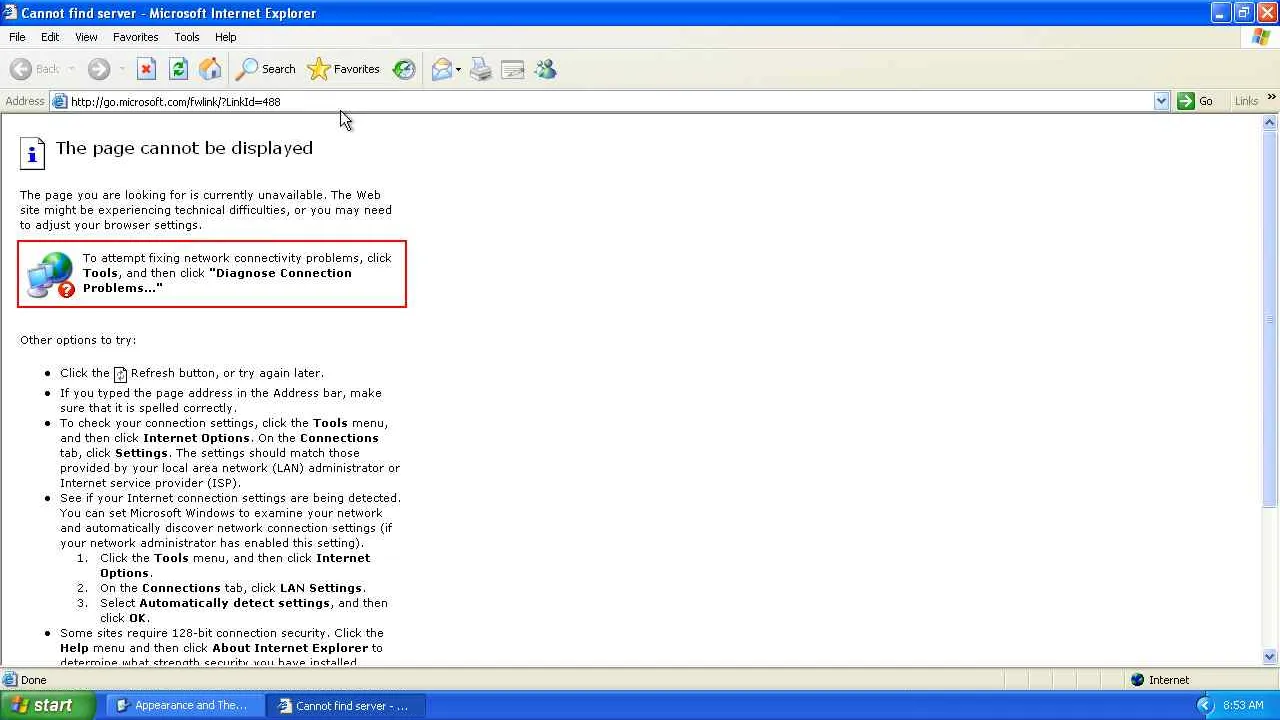Open the Help menu

(226, 37)
